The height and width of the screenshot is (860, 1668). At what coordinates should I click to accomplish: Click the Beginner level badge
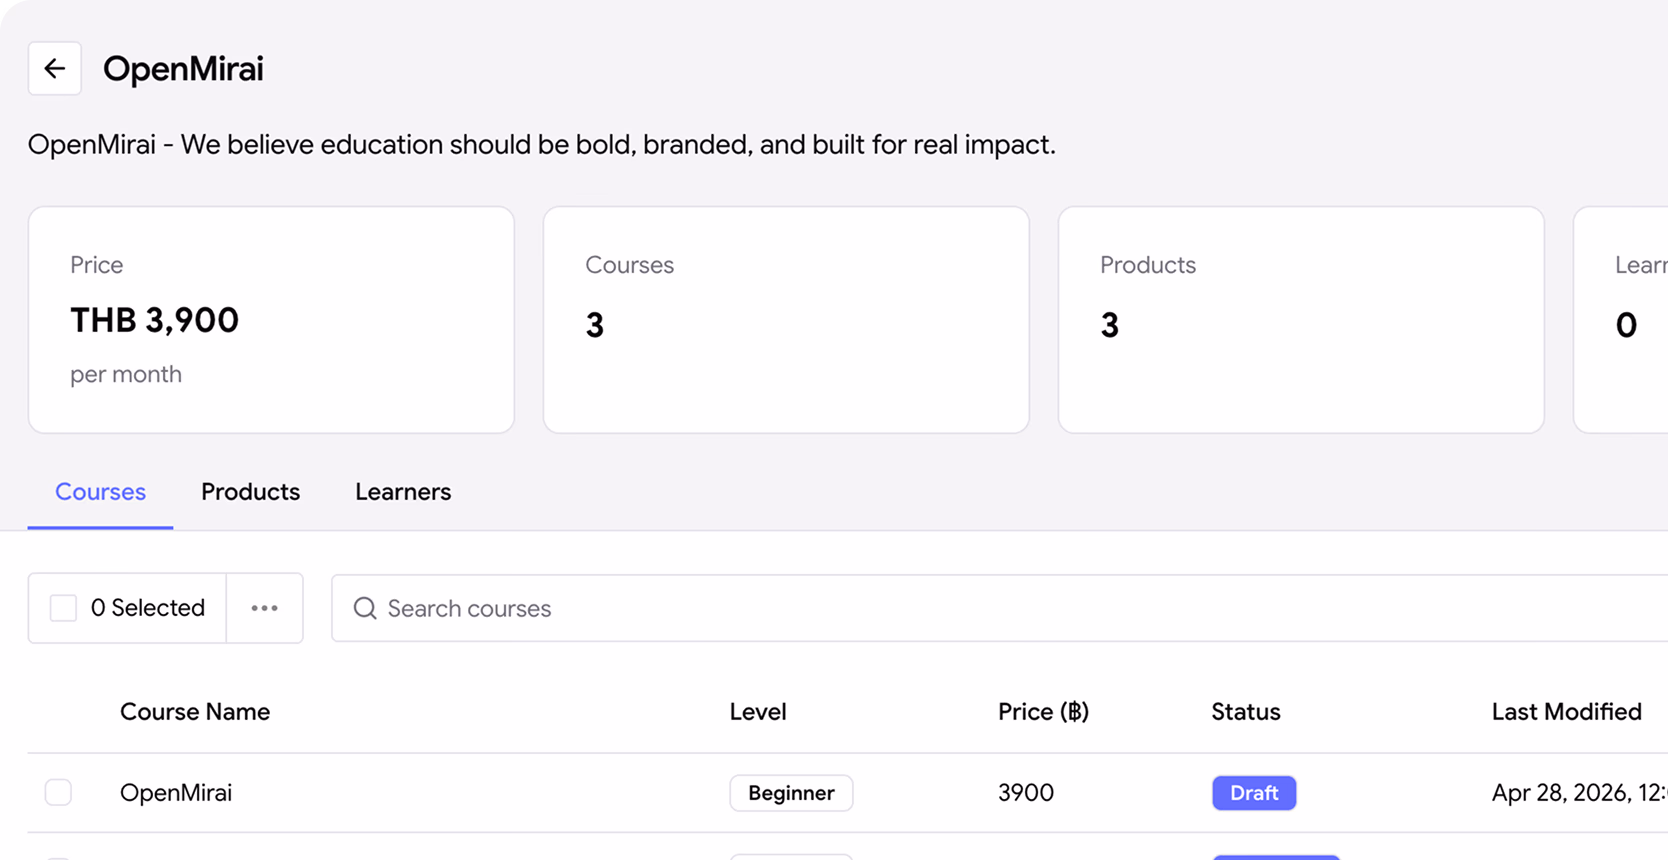click(791, 793)
